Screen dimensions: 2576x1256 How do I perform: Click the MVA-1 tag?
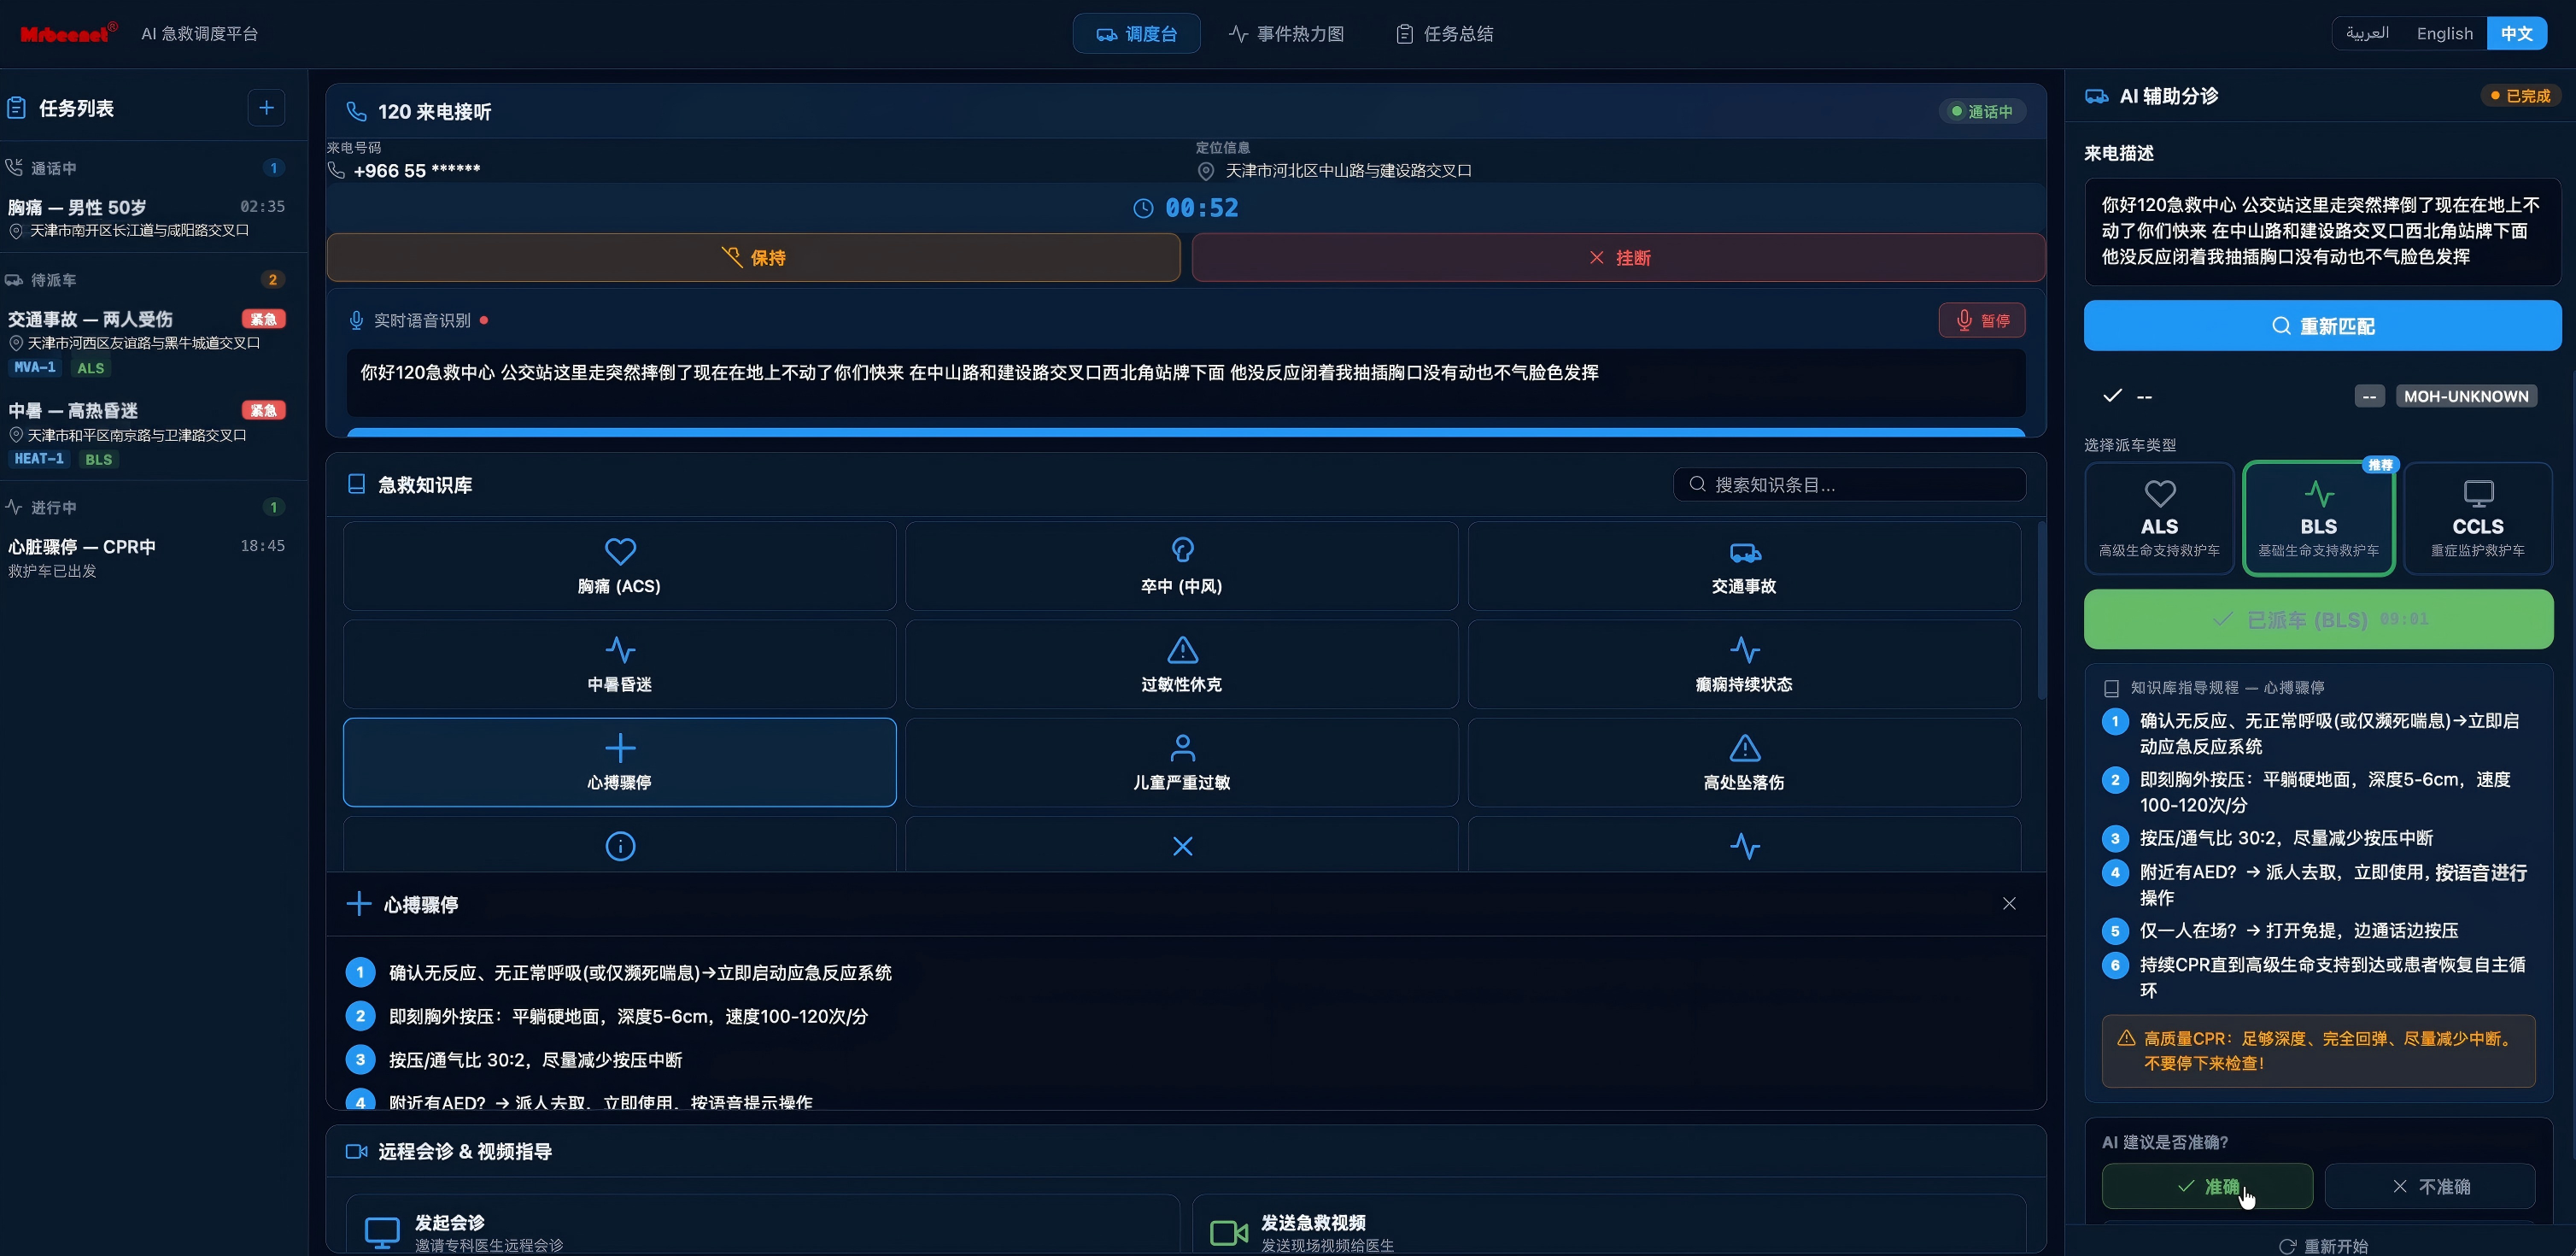pos(35,367)
